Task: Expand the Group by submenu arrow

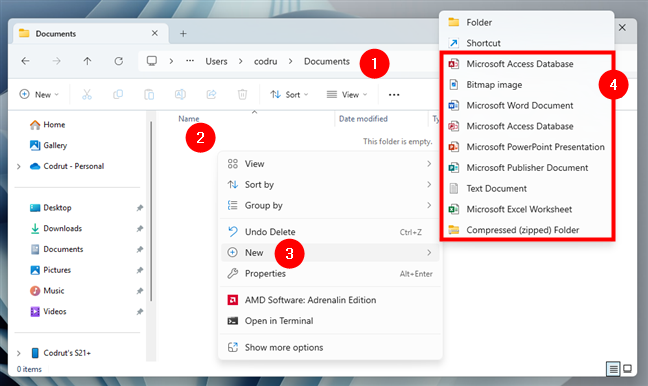Action: coord(429,205)
